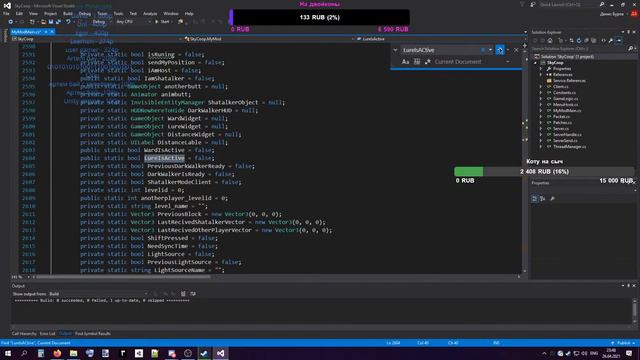Open the Error List bottom tab

click(47, 334)
